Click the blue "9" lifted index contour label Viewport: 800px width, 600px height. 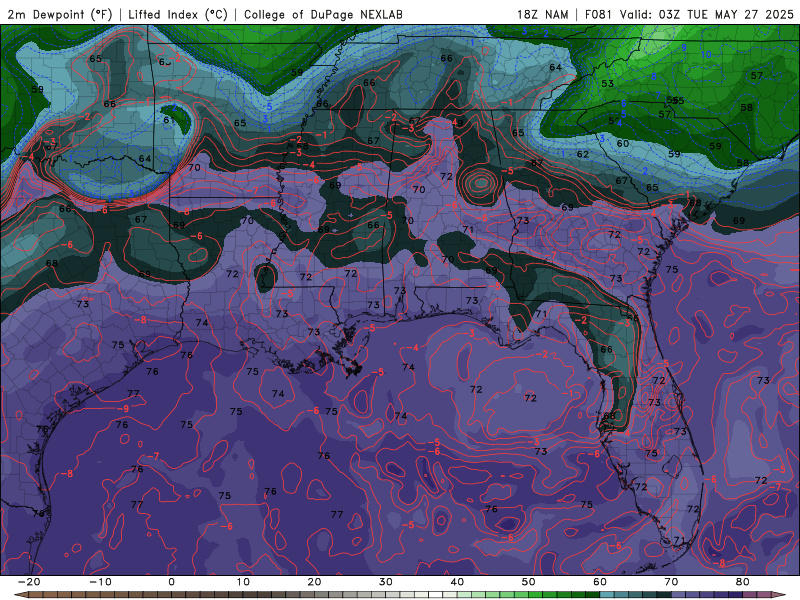(x=684, y=47)
